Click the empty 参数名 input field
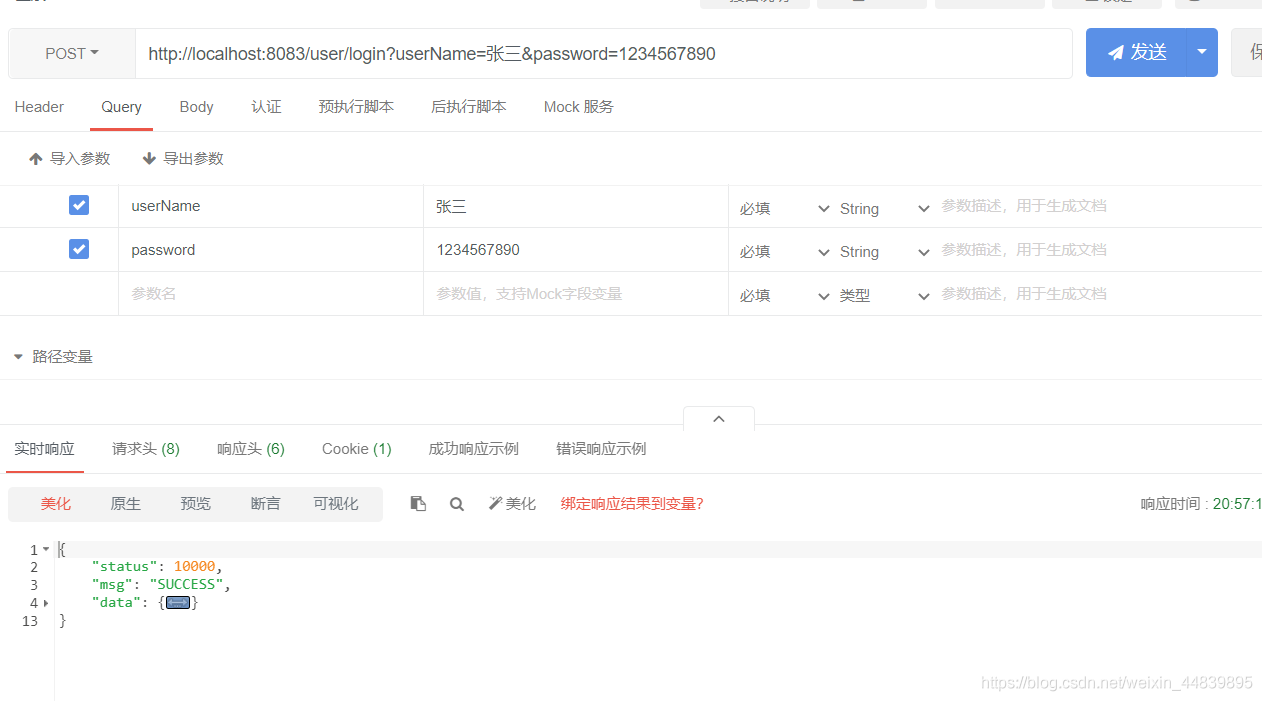Image resolution: width=1262 pixels, height=701 pixels. tap(270, 294)
